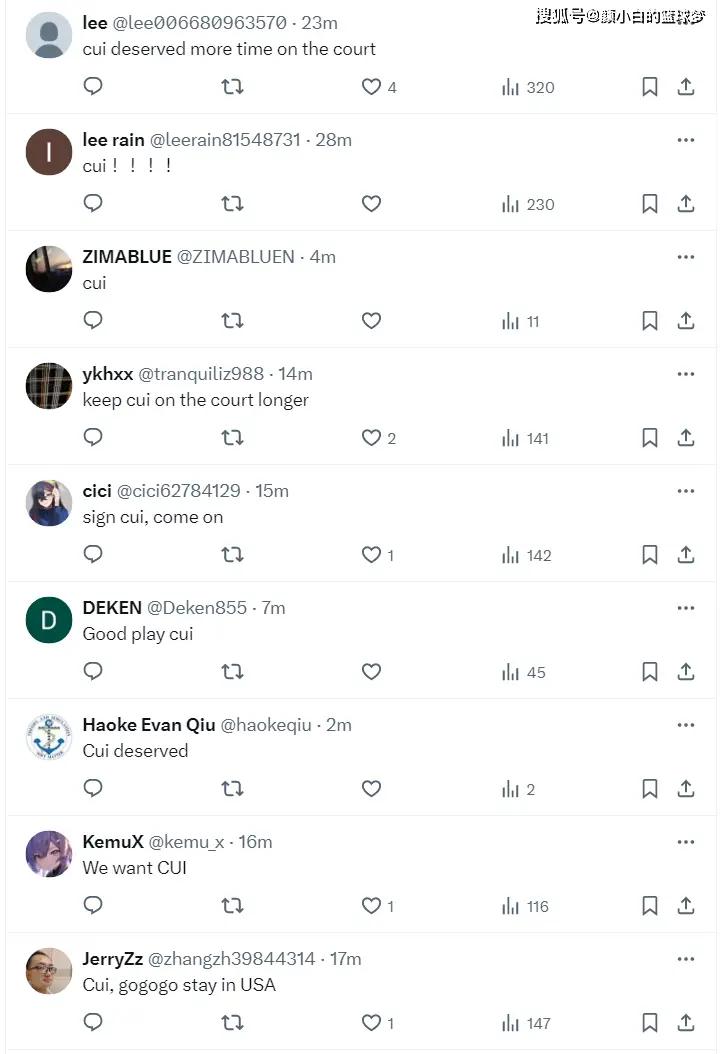
Task: Bookmark JerryZz's "stay in USA" tweet
Action: 649,1023
